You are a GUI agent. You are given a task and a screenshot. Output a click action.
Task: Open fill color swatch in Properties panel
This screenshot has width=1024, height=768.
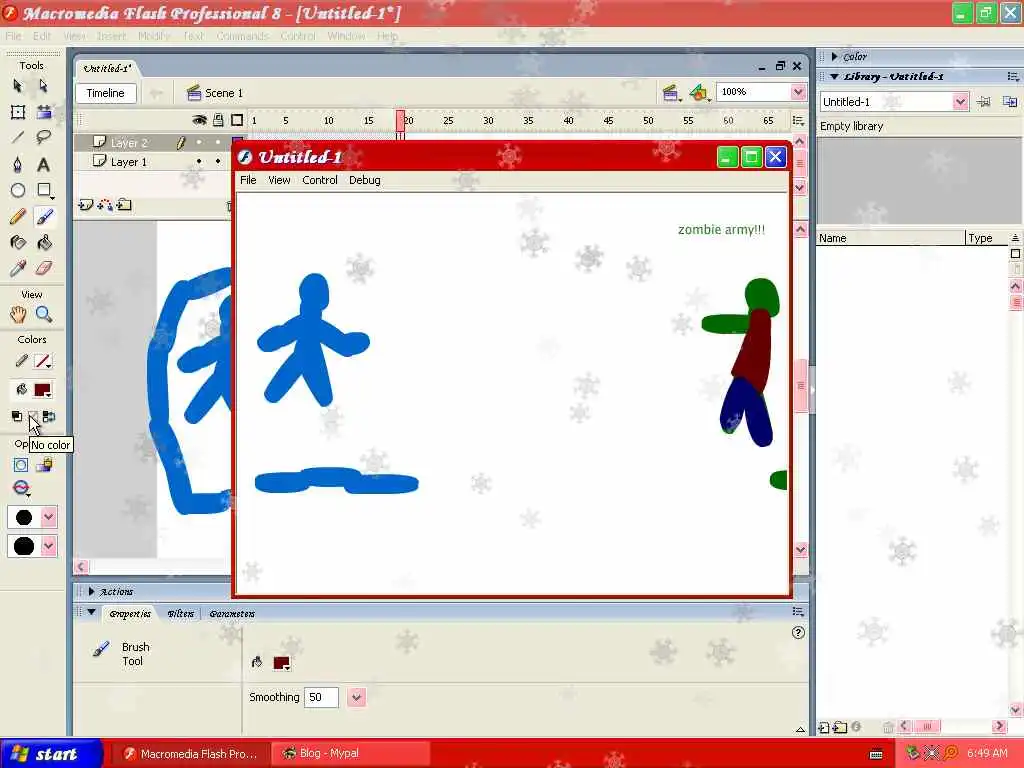click(x=281, y=663)
